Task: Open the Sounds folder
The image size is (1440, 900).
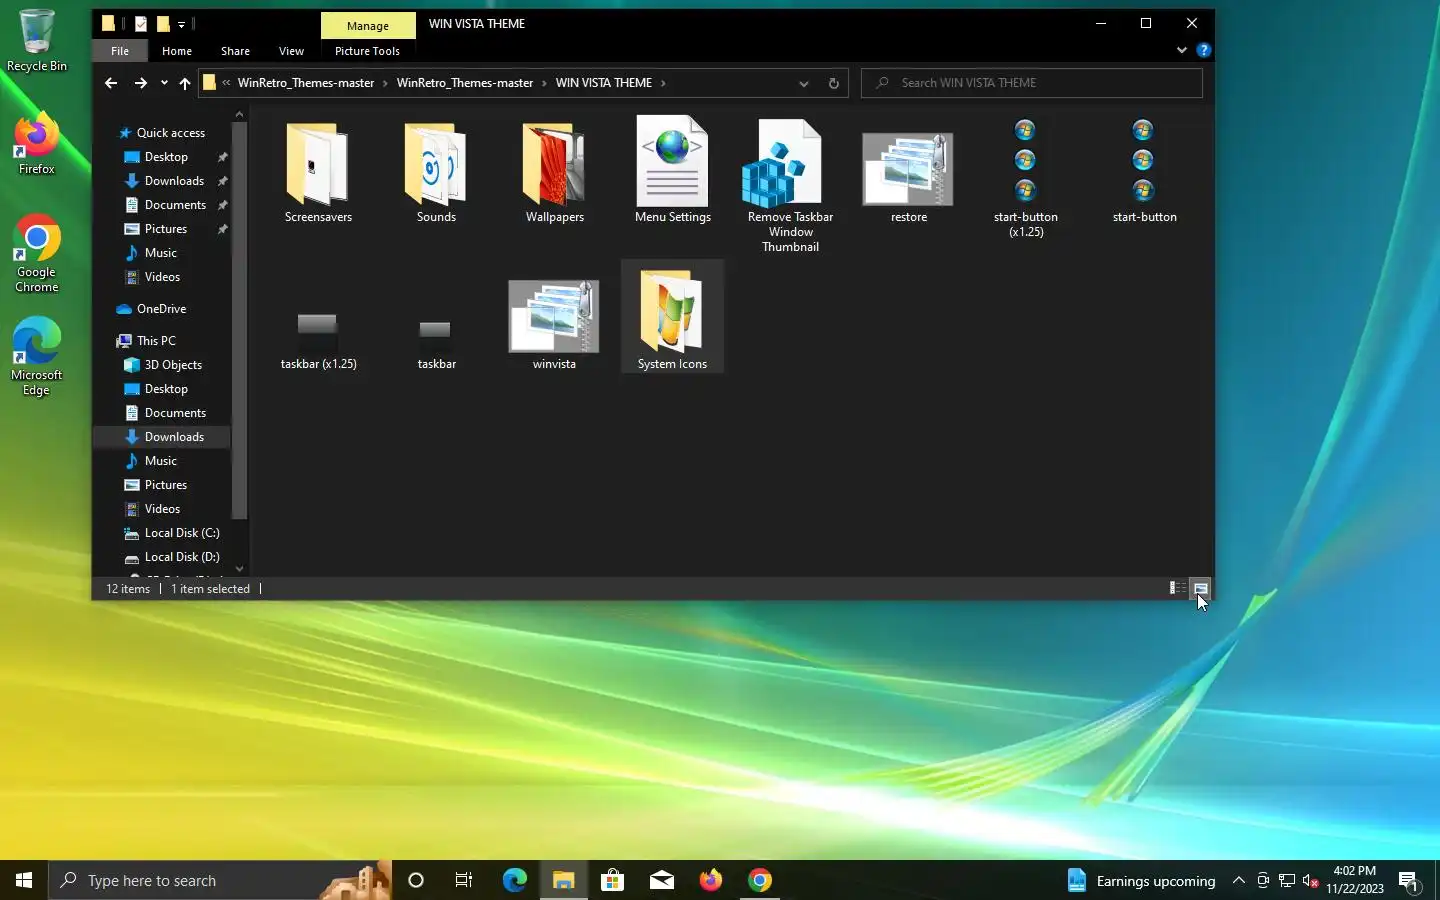Action: [436, 172]
